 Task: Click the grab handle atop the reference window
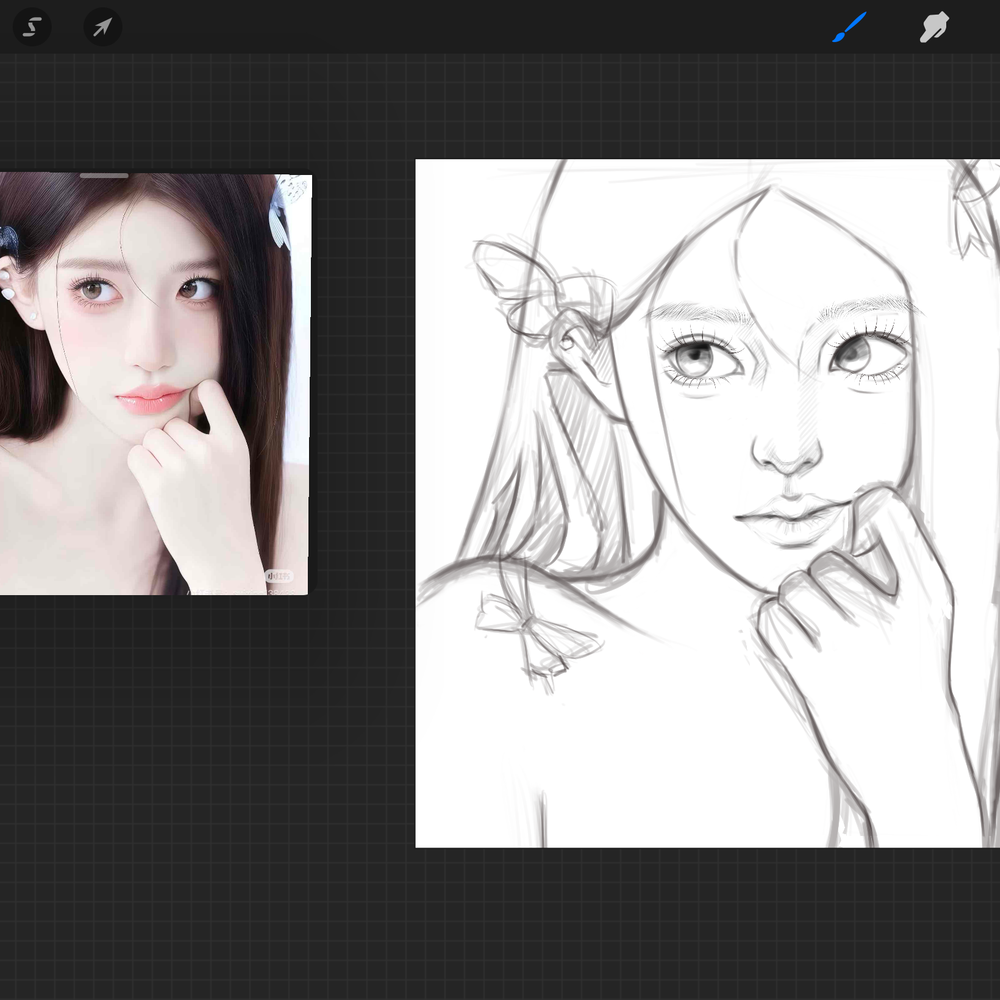(x=104, y=175)
